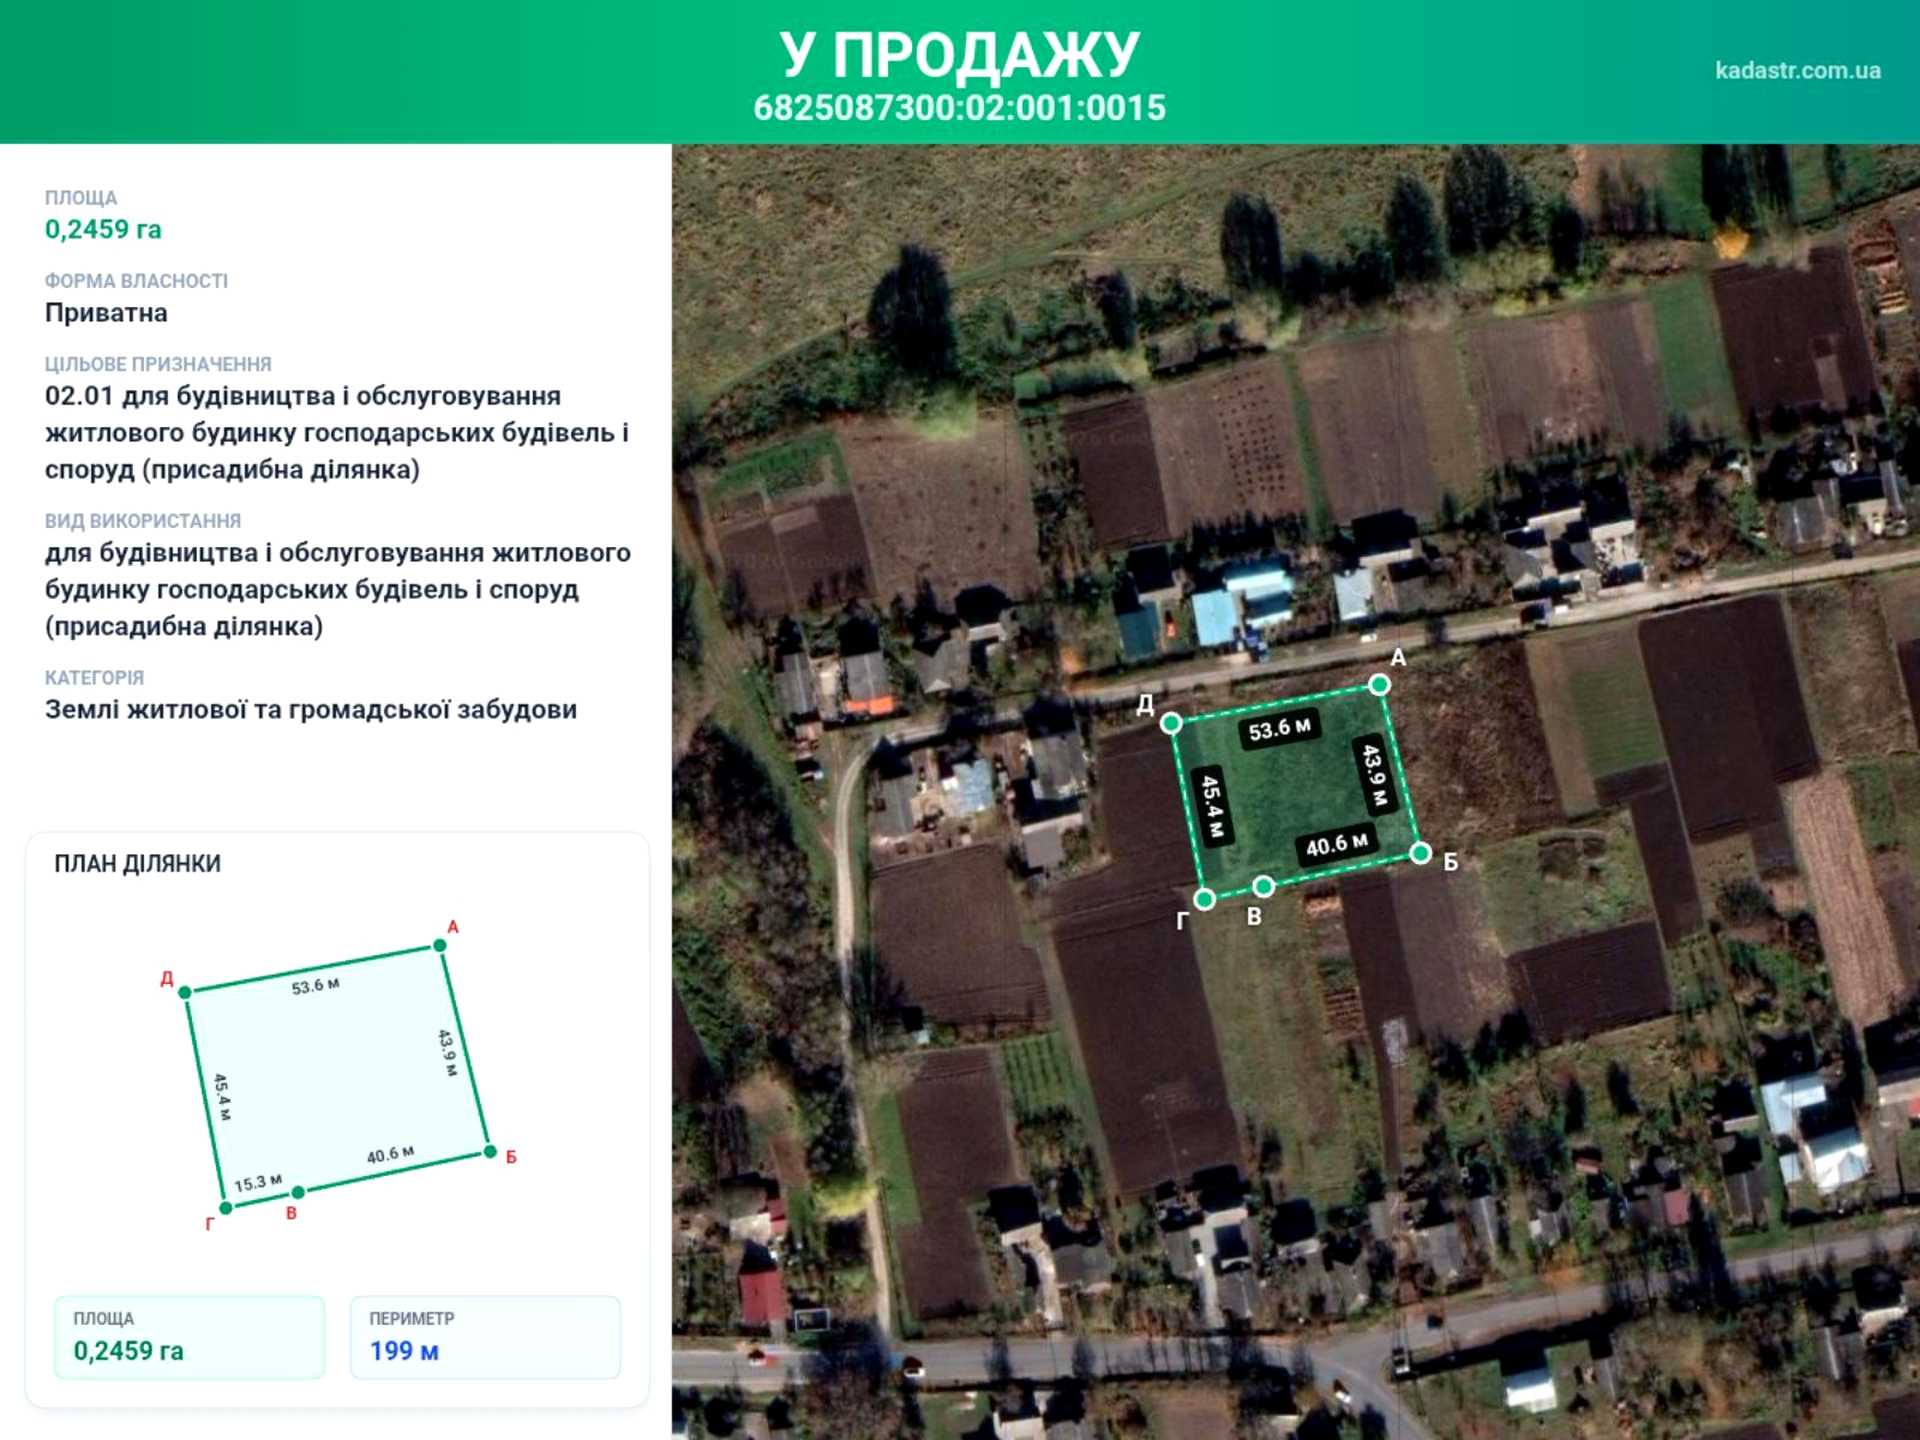Click cadastral number 6825087300:02:001:0015
The image size is (1920, 1440).
[960, 108]
